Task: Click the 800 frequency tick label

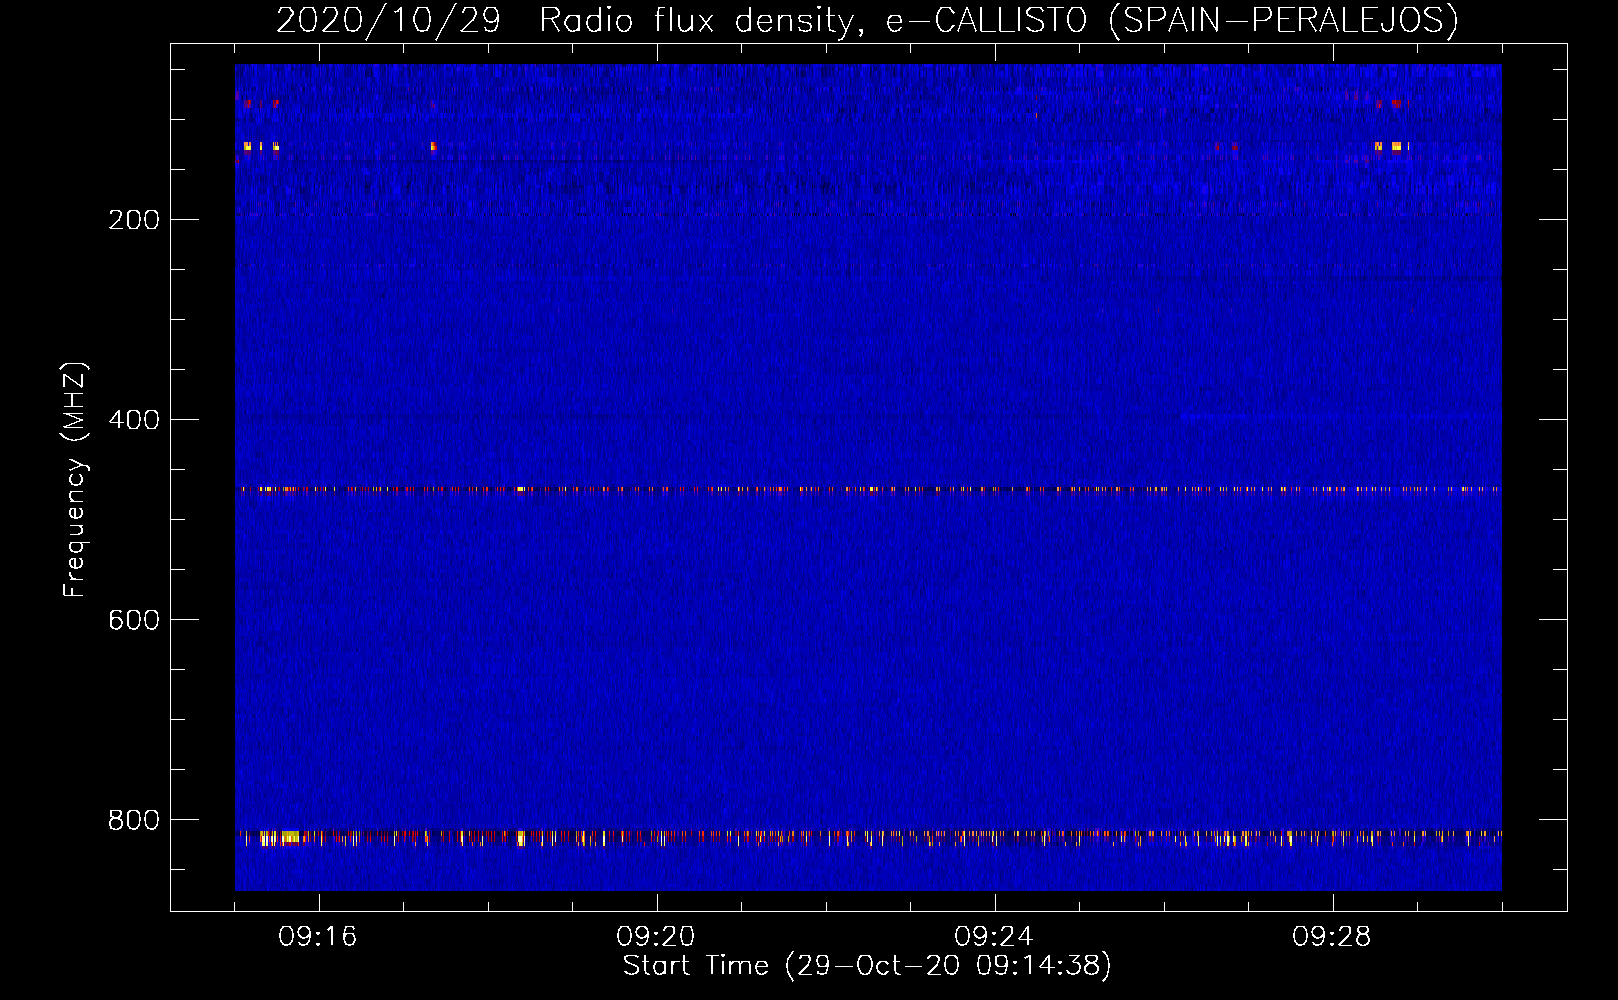Action: click(x=134, y=820)
